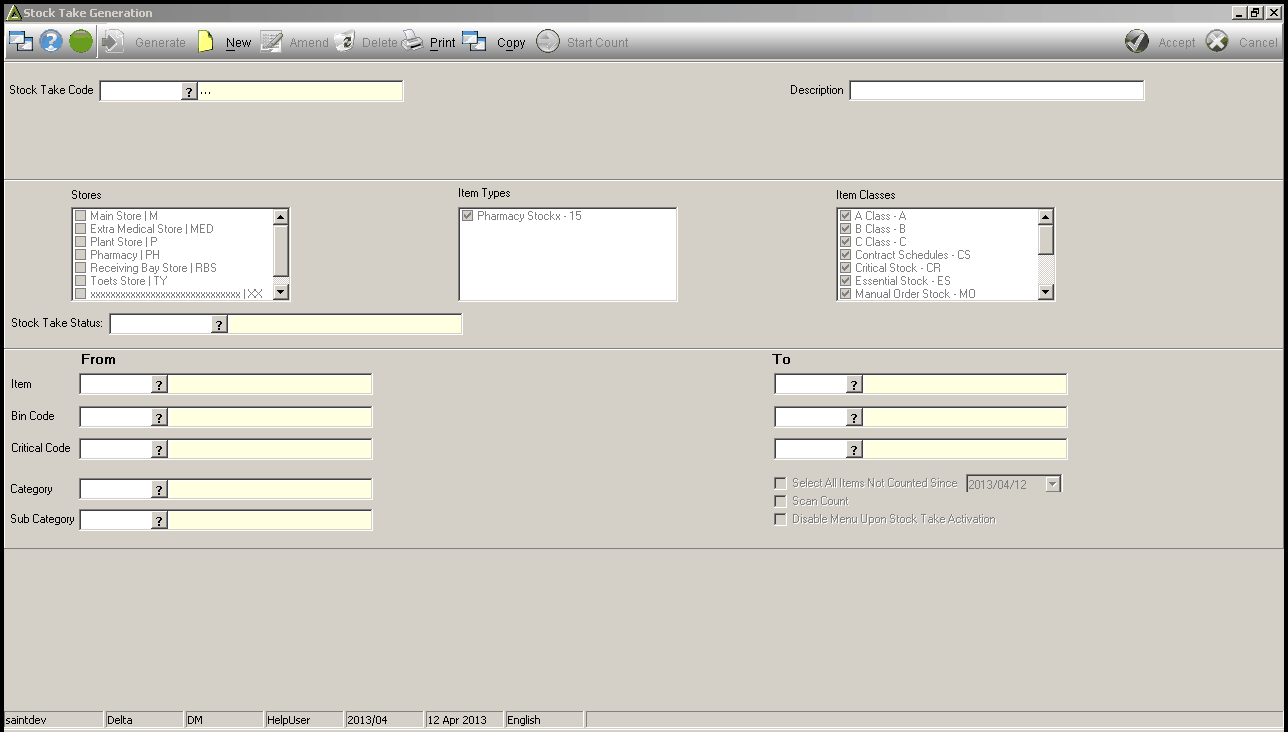Click the green circle toolbar icon

[81, 42]
